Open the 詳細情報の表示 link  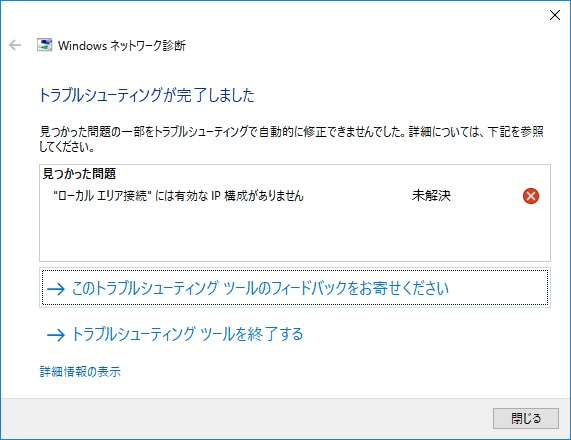tap(80, 372)
